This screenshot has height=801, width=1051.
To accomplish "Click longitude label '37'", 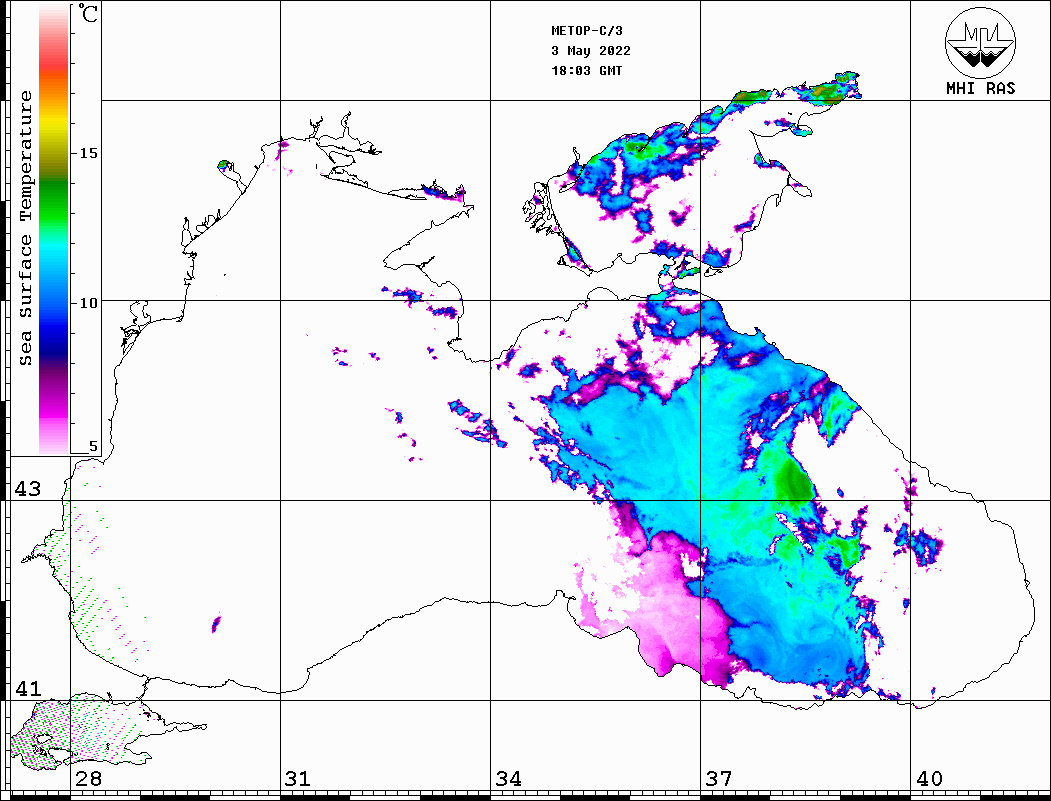I will point(719,779).
